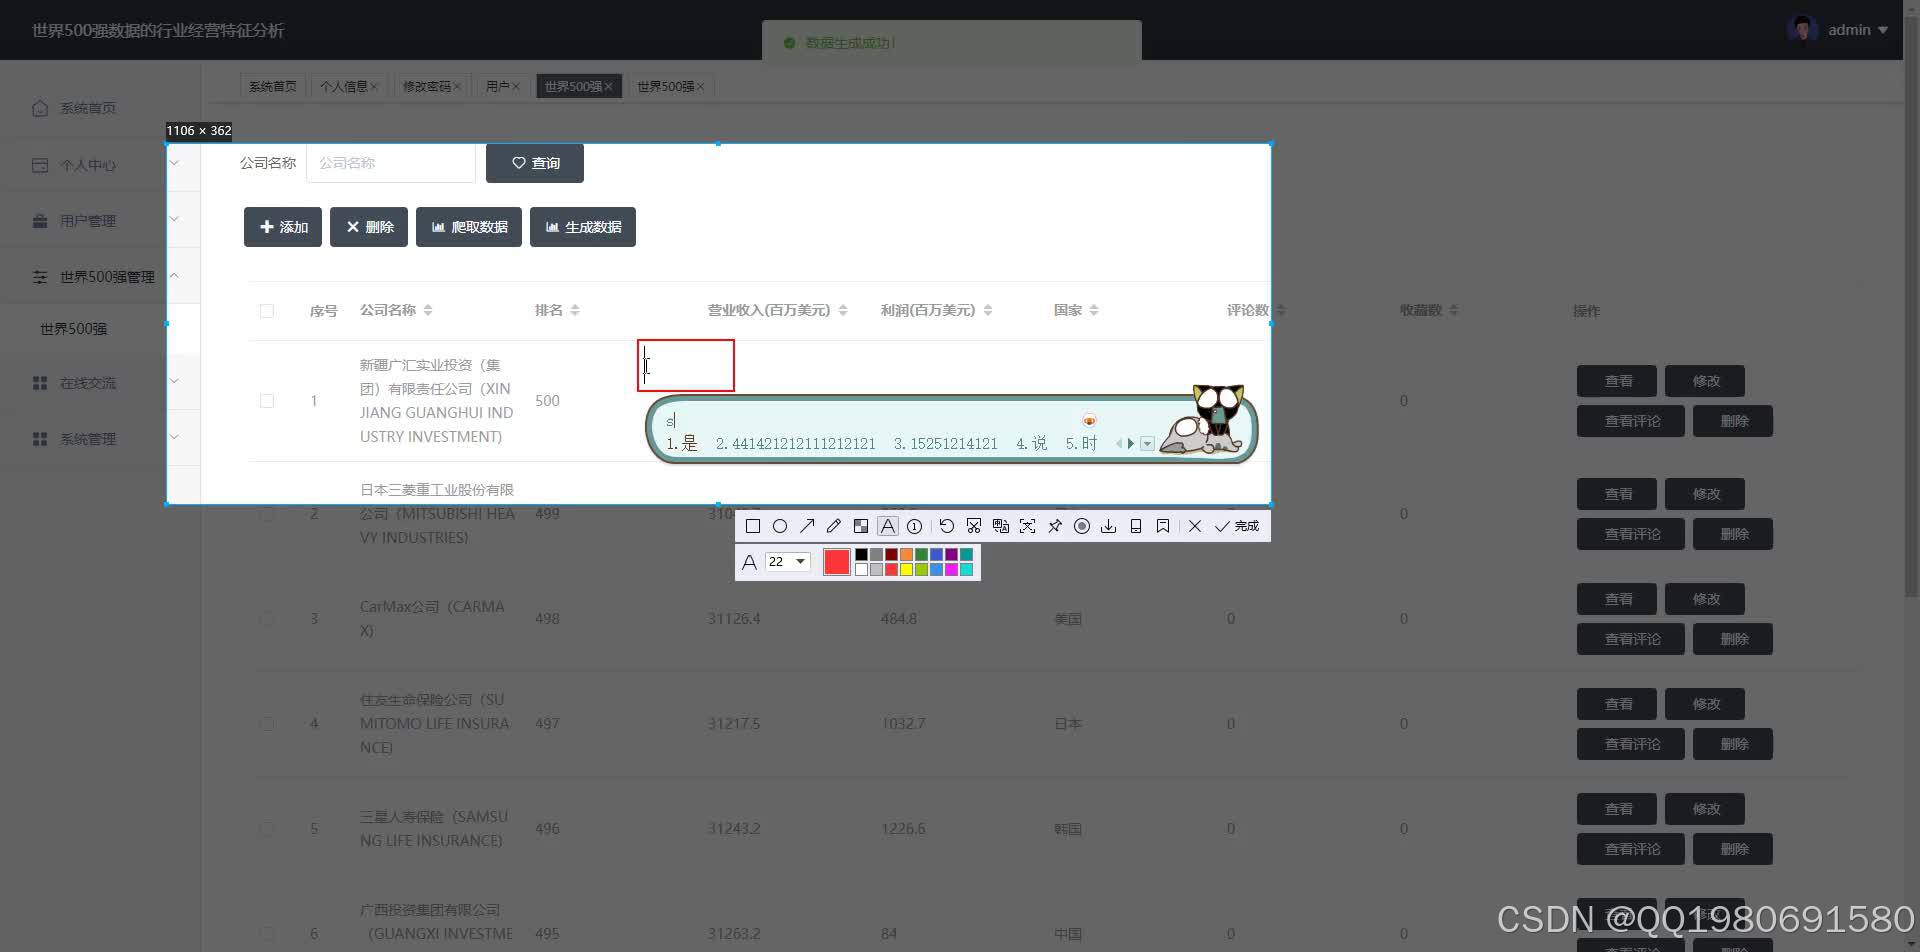
Task: Select the numbered step marker tool
Action: (914, 526)
